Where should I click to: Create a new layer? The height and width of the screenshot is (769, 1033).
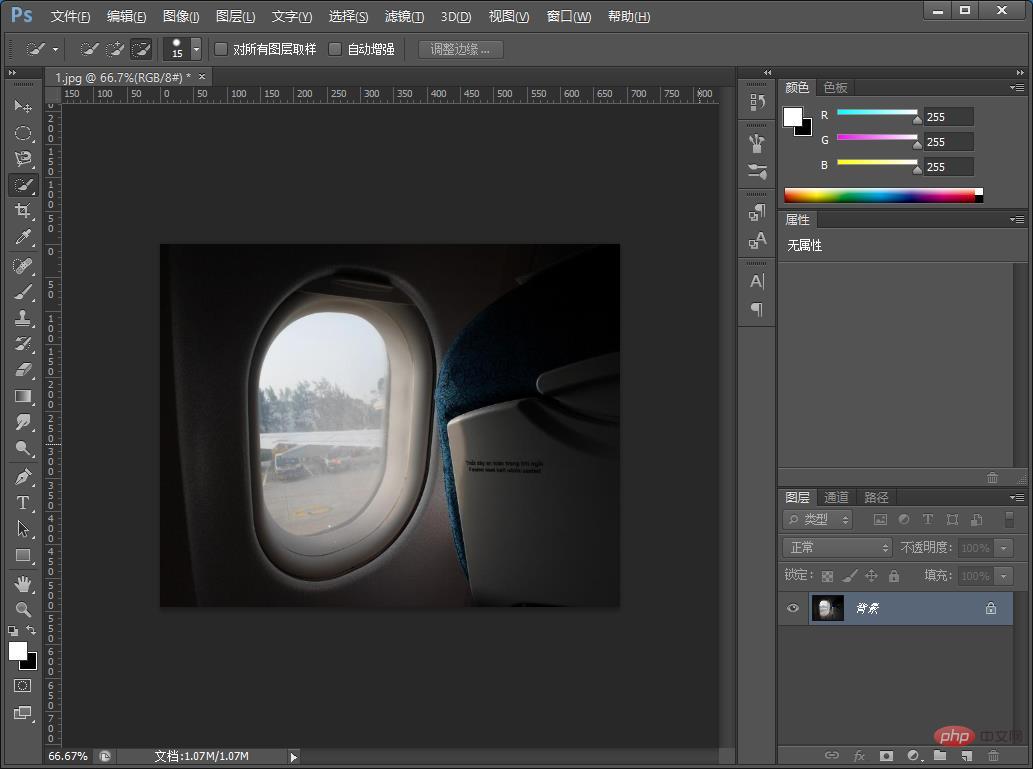[966, 756]
